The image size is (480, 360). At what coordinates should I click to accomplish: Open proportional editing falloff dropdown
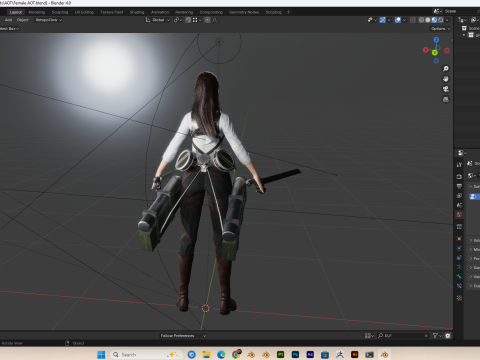215,20
